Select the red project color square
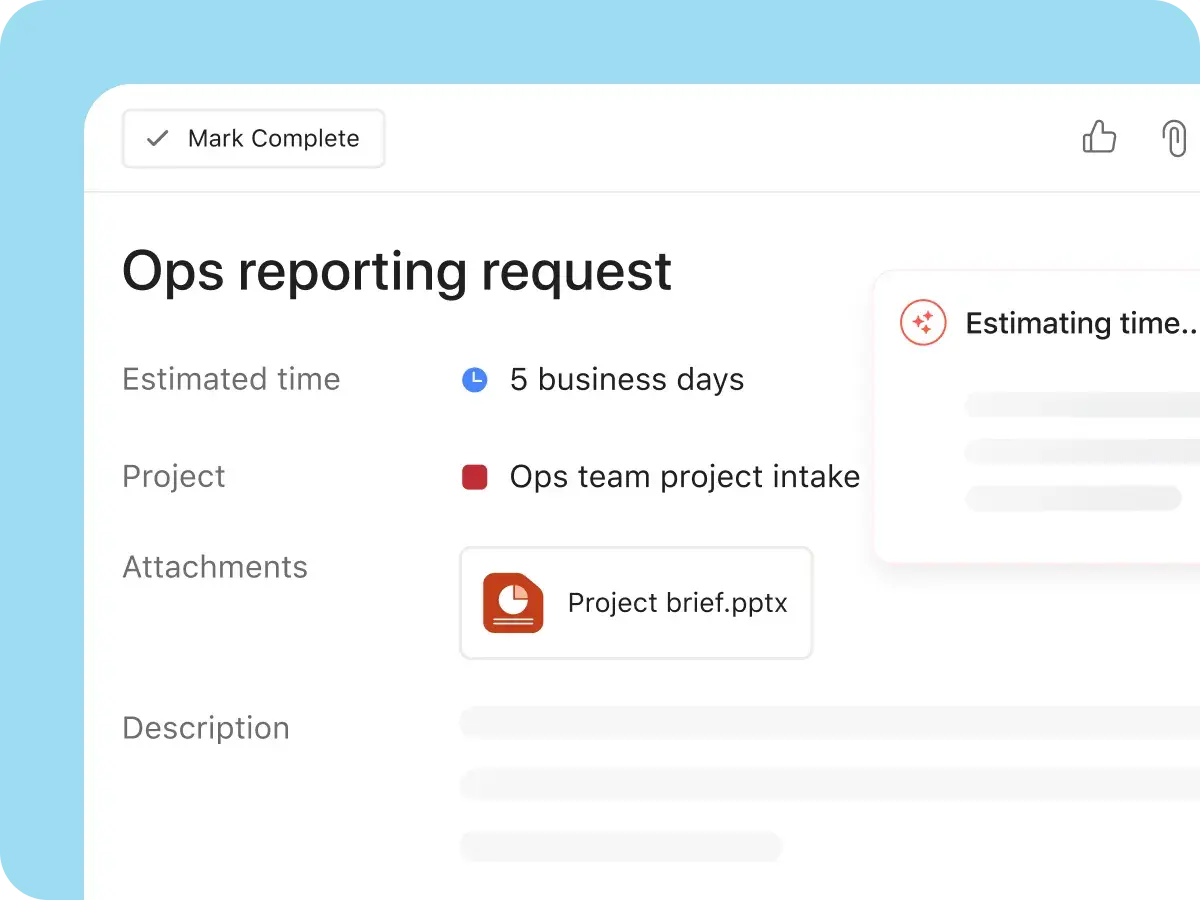The width and height of the screenshot is (1200, 900). click(x=474, y=477)
